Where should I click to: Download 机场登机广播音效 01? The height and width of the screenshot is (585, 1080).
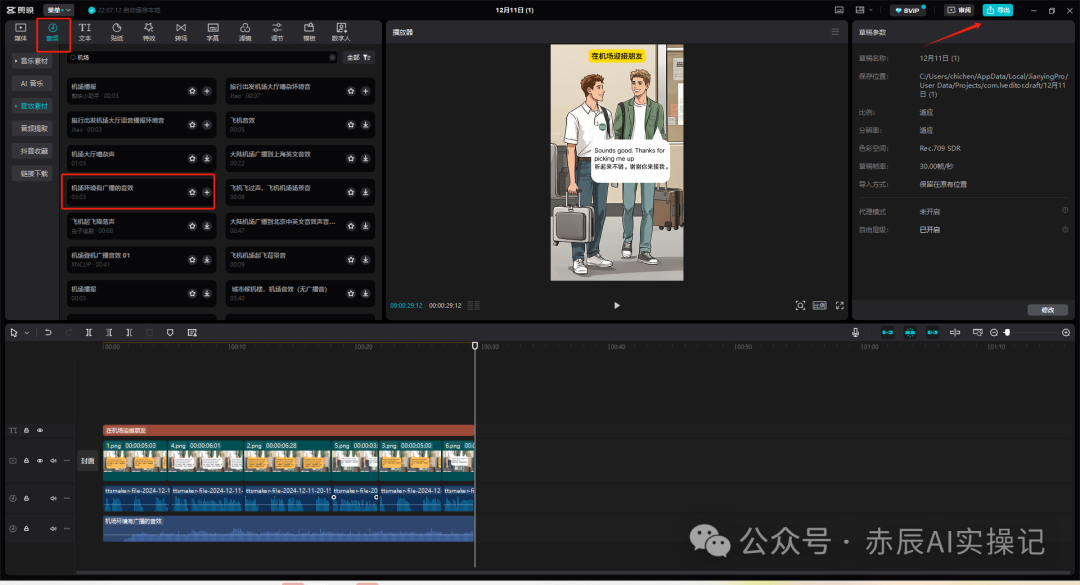click(207, 260)
